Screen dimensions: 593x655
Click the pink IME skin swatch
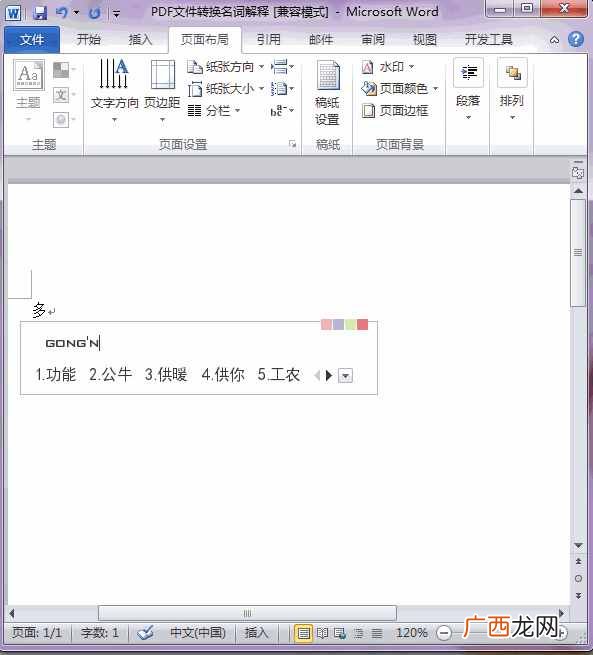point(327,325)
